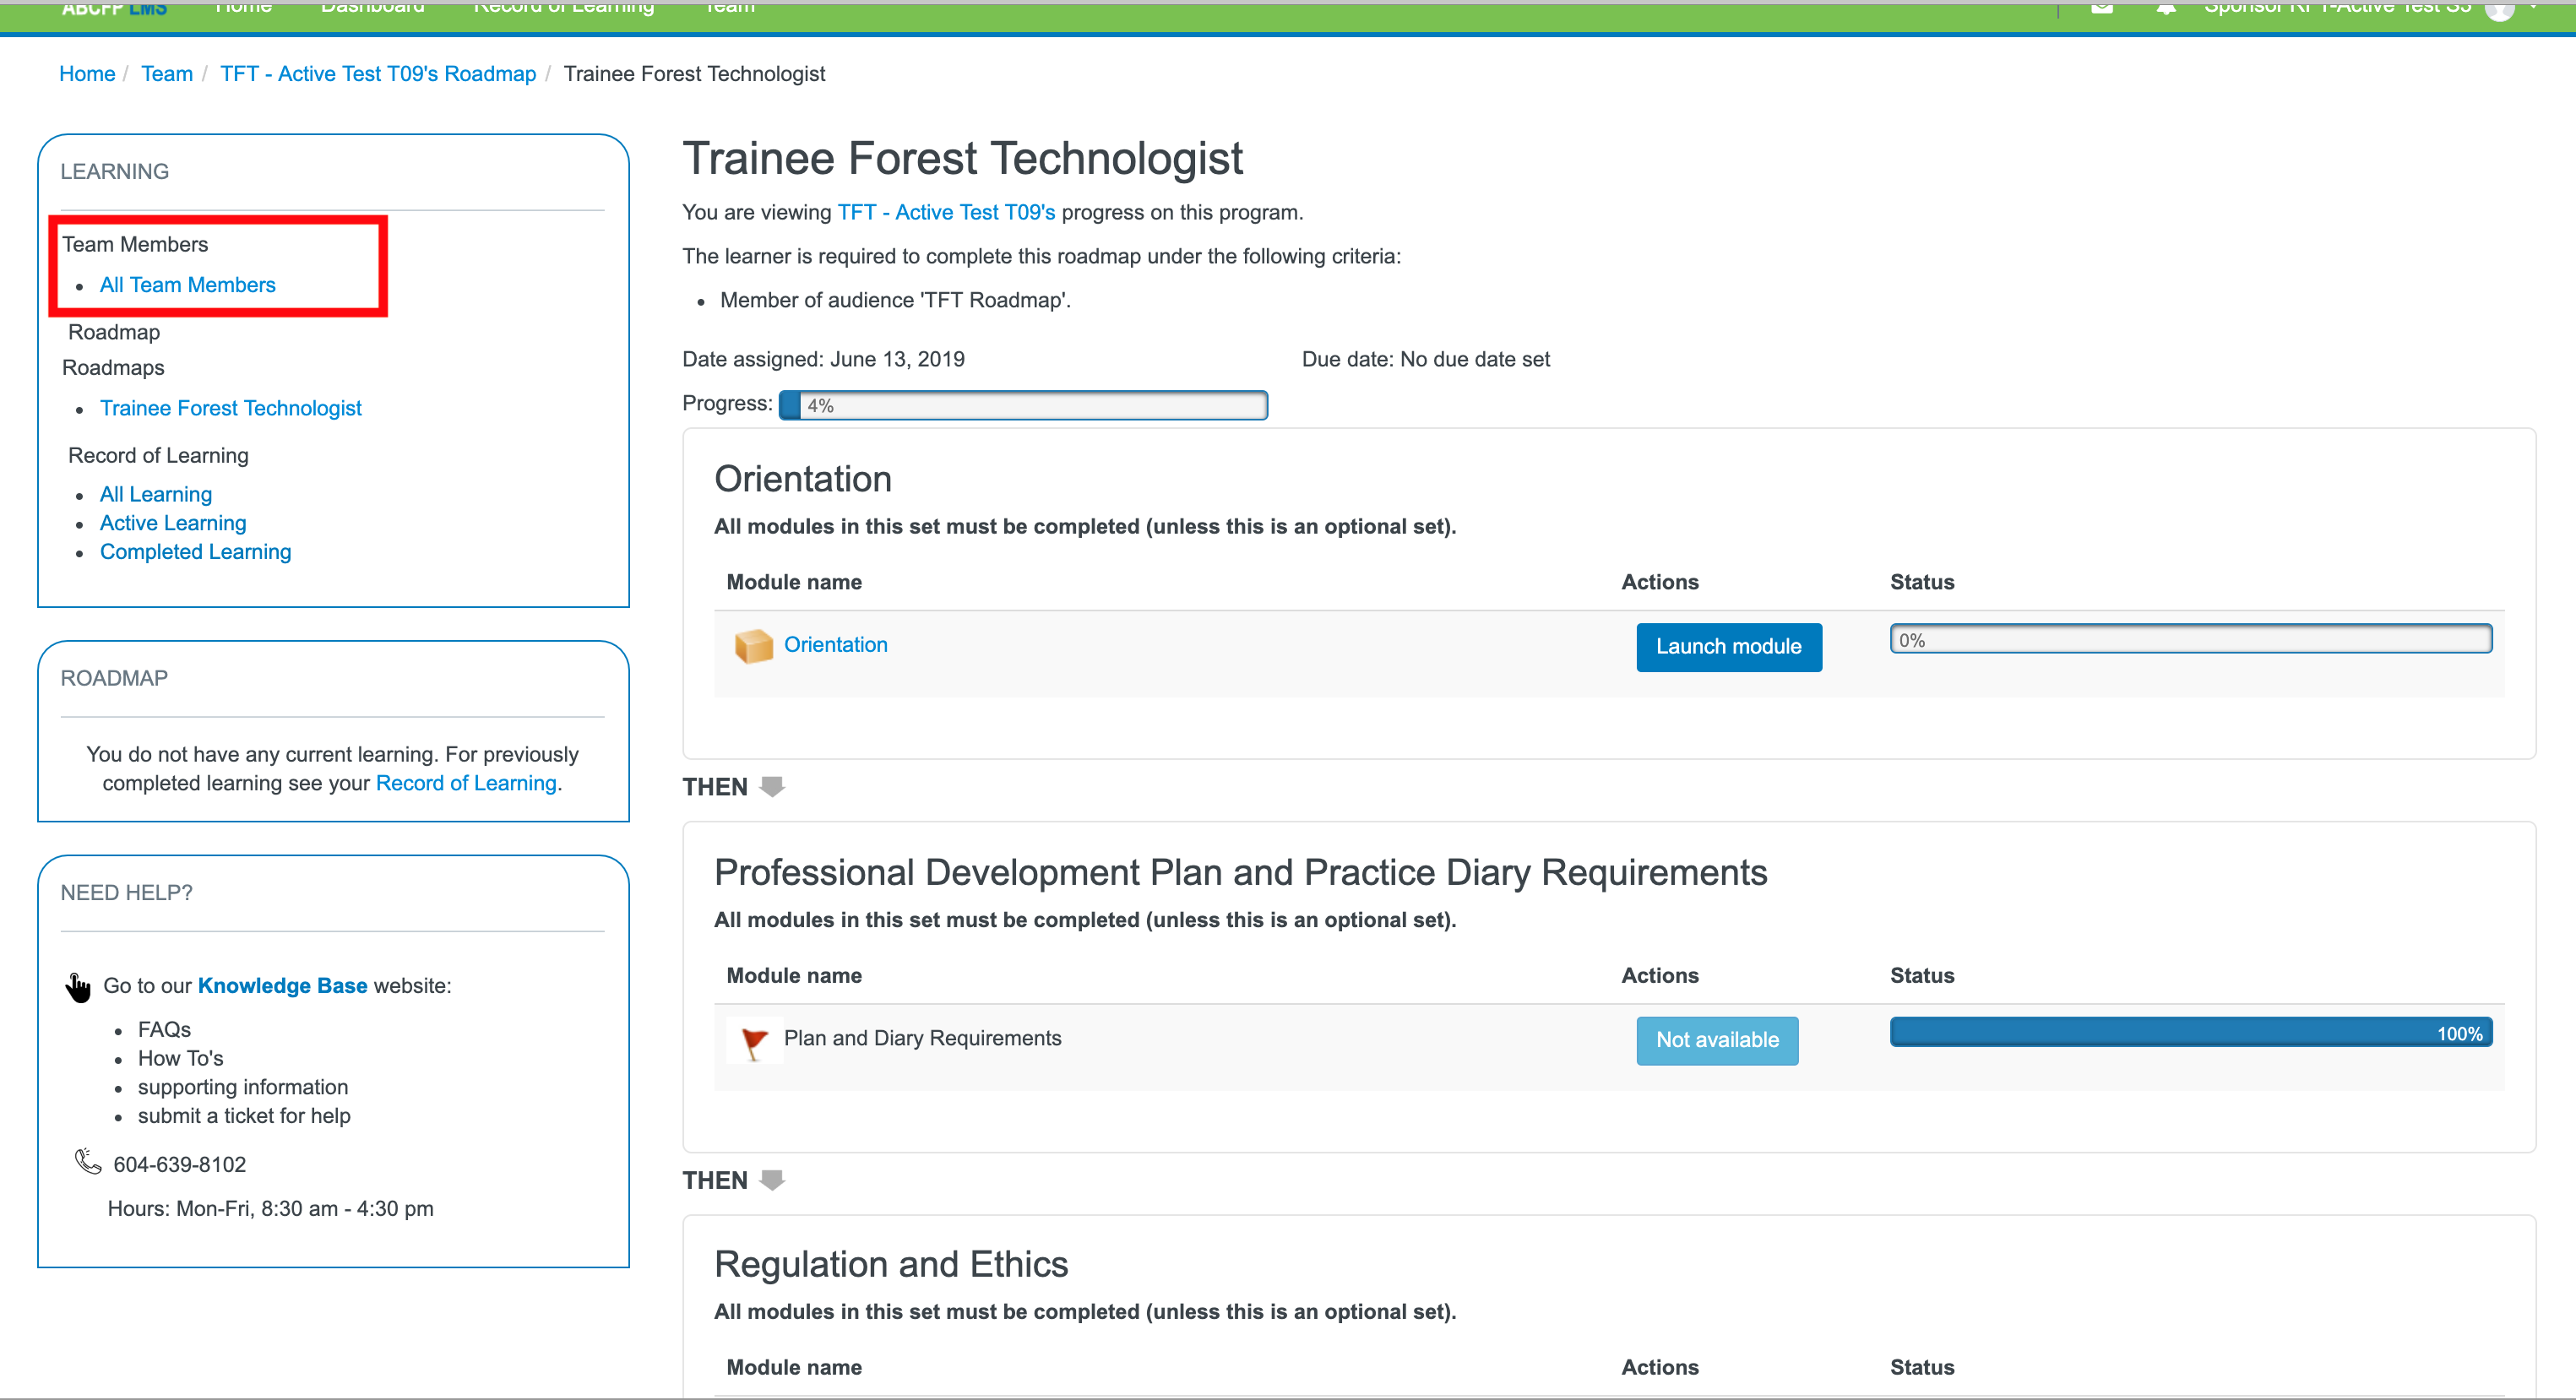Click the phone icon beside 604-639-8102

tap(88, 1162)
